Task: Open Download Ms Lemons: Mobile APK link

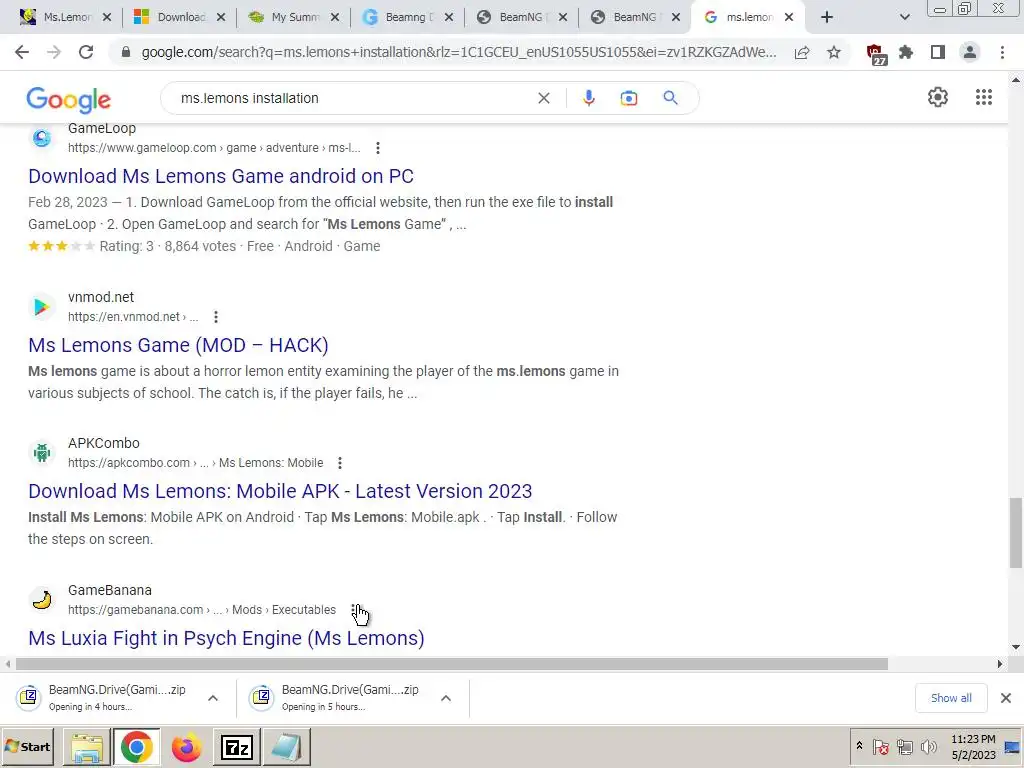Action: click(280, 491)
